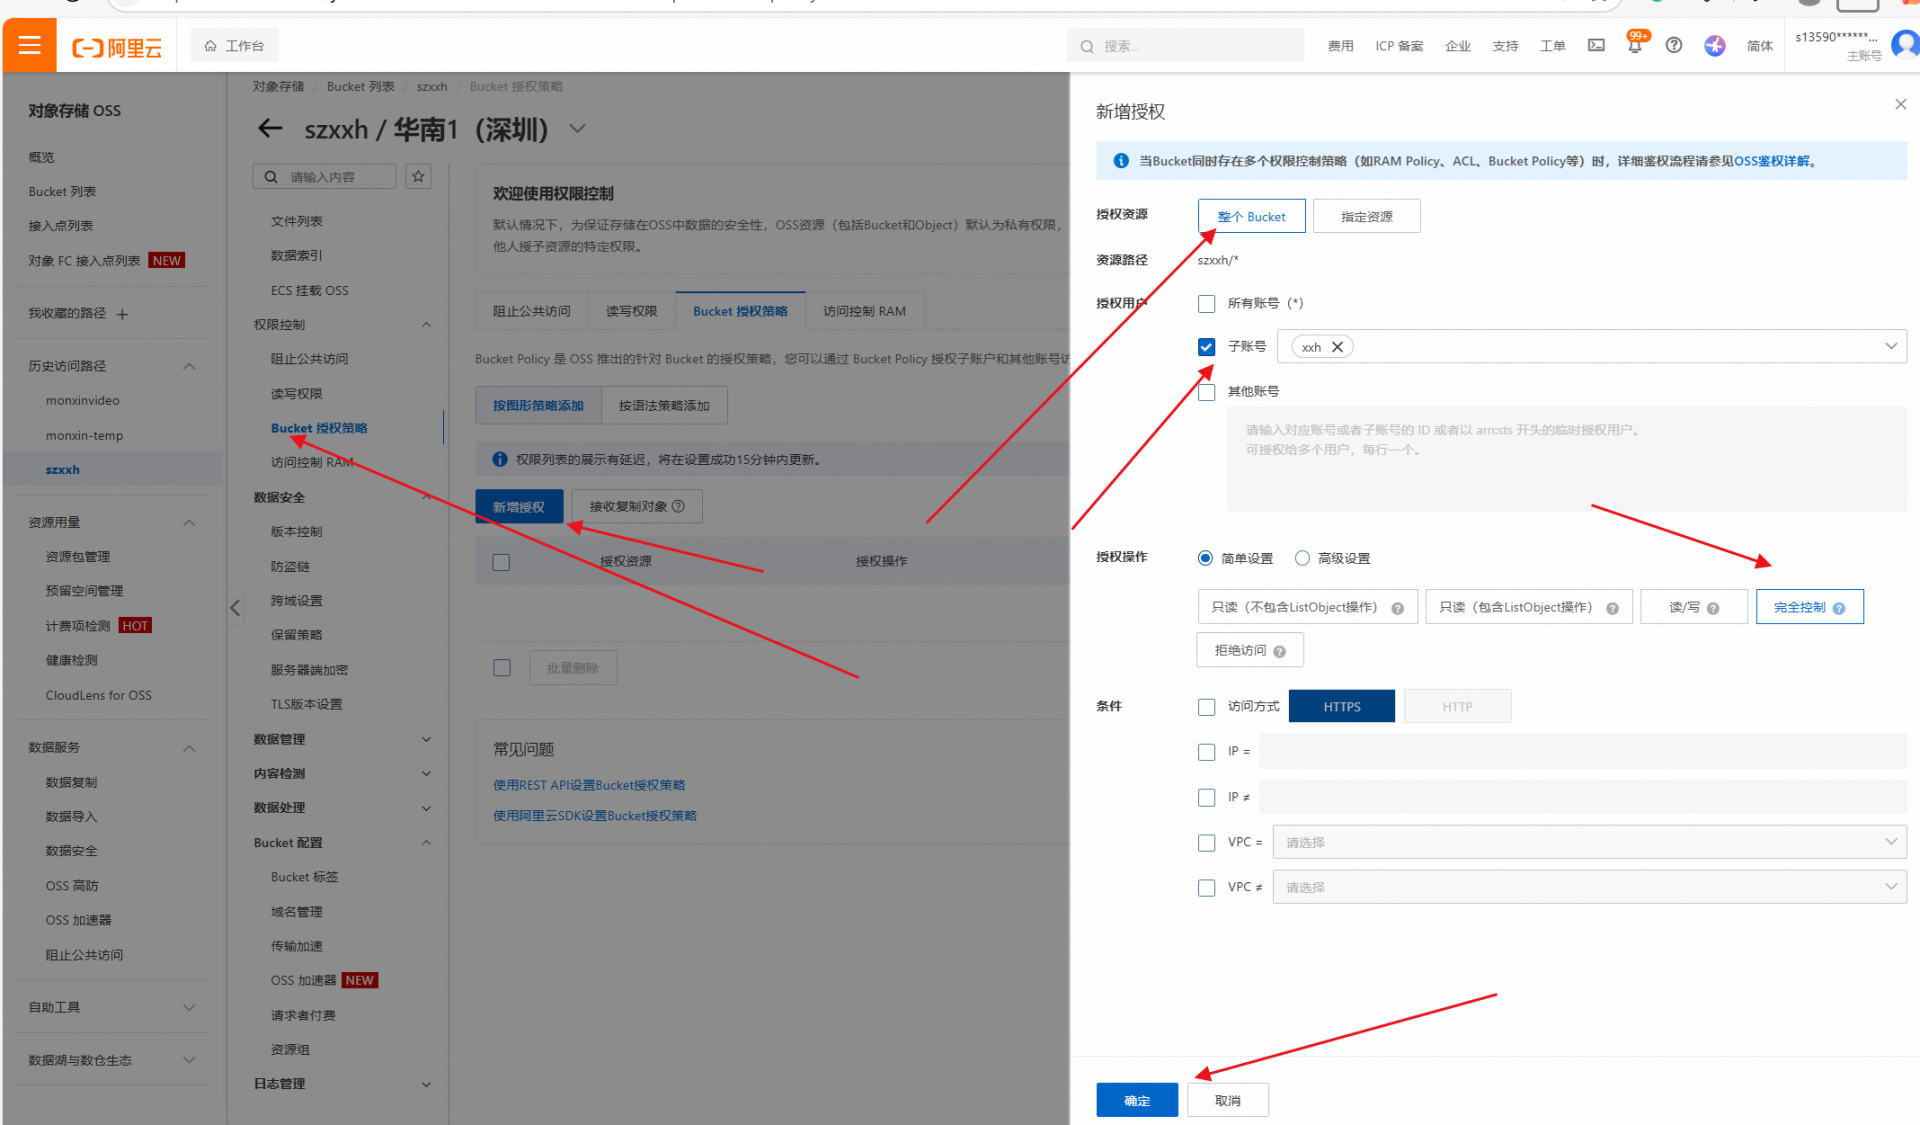Close the 新增授权 panel
Screen dimensions: 1920x1125
pos(1900,104)
